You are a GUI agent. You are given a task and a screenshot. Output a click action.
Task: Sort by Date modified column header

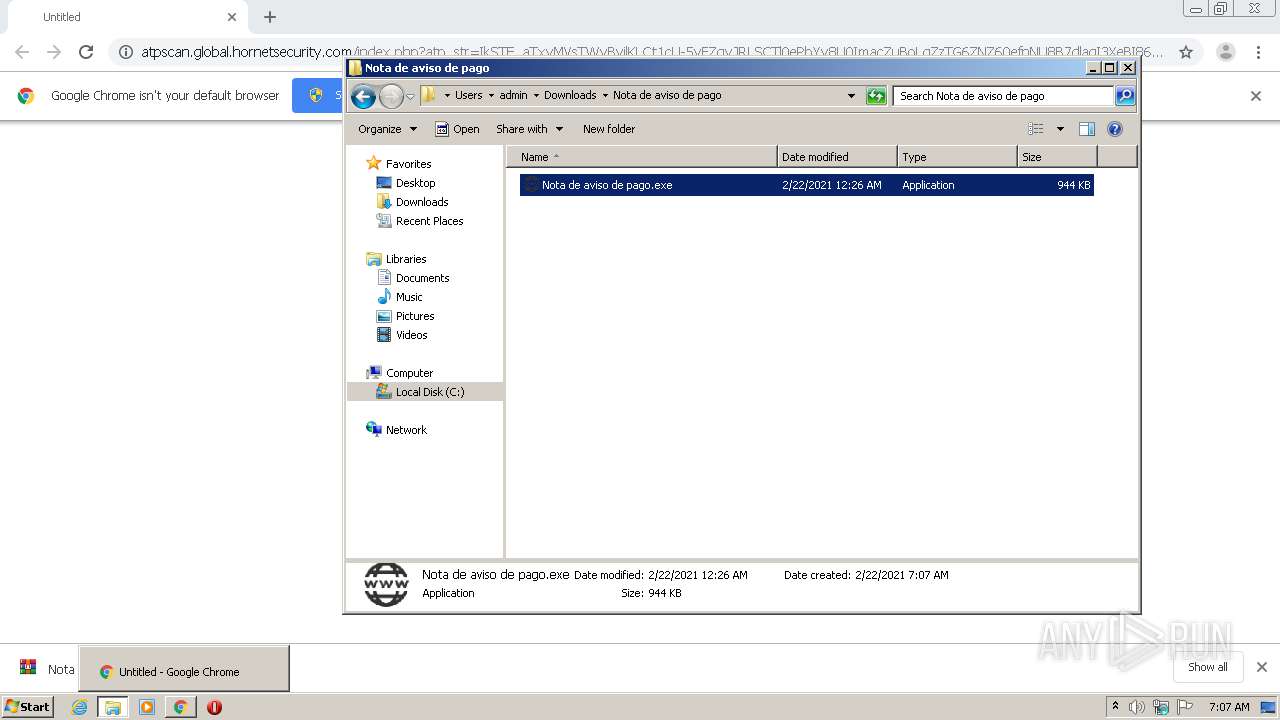pos(837,157)
